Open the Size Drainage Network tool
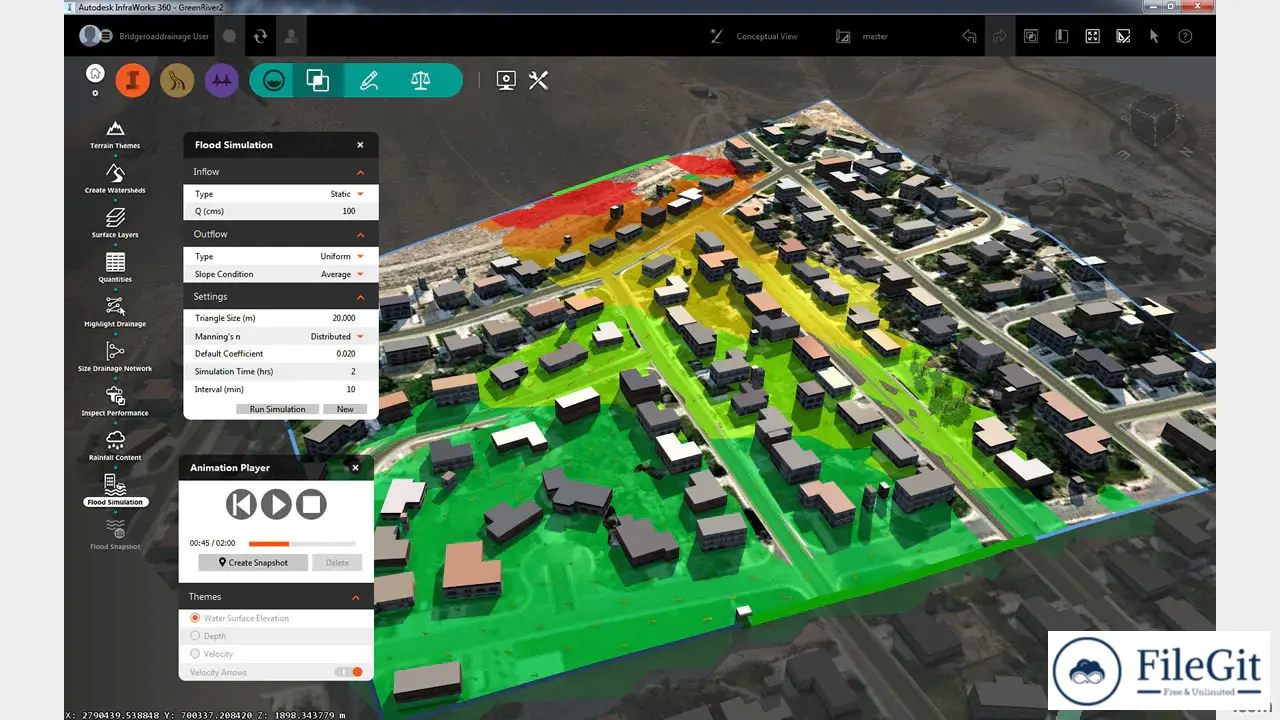1280x720 pixels. (x=115, y=357)
